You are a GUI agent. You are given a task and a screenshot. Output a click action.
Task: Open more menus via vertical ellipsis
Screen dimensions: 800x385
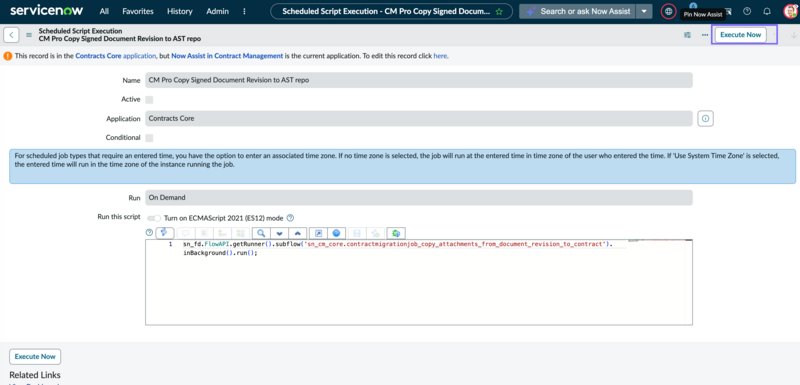click(244, 11)
